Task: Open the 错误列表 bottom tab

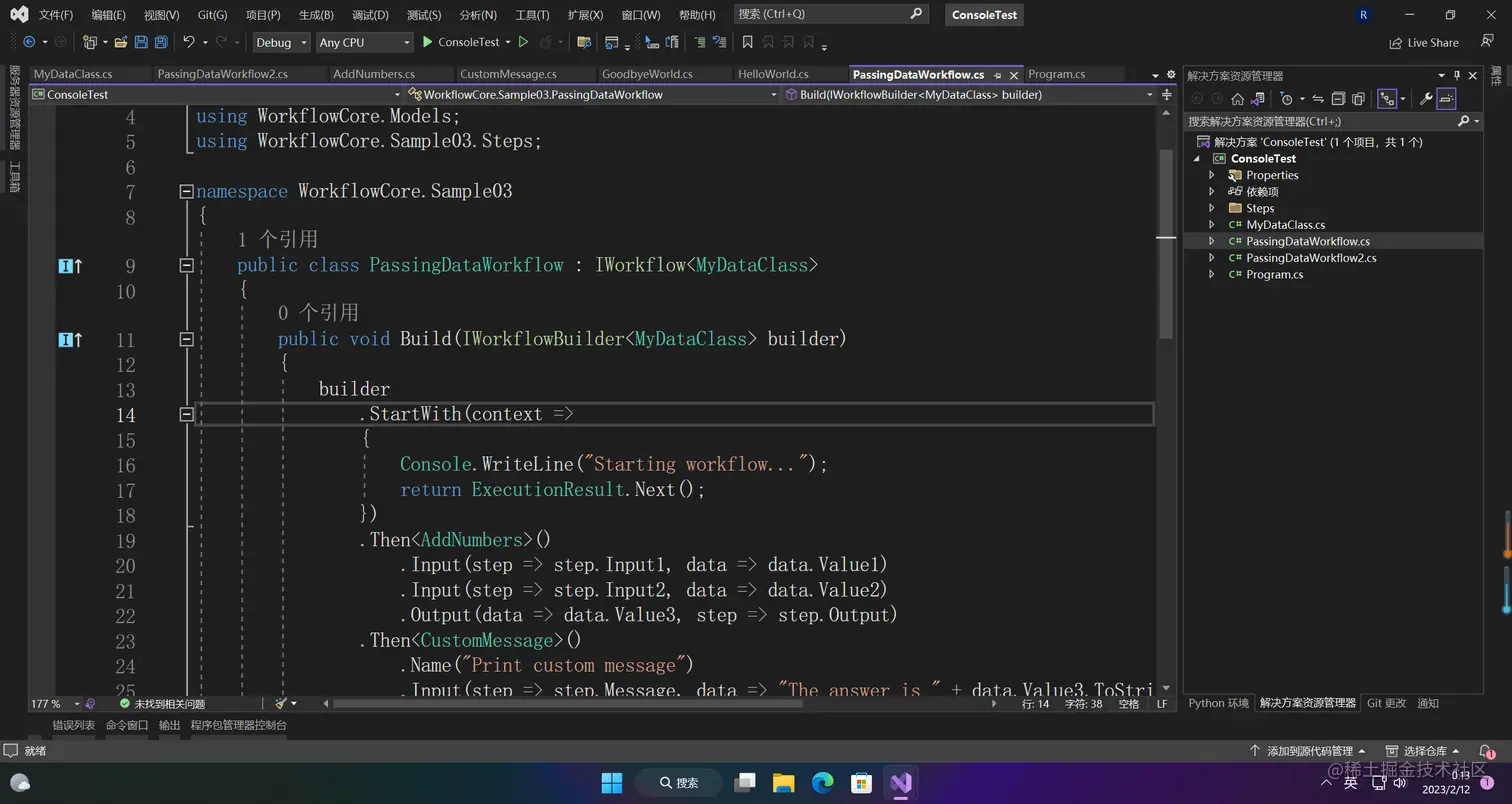Action: tap(73, 725)
